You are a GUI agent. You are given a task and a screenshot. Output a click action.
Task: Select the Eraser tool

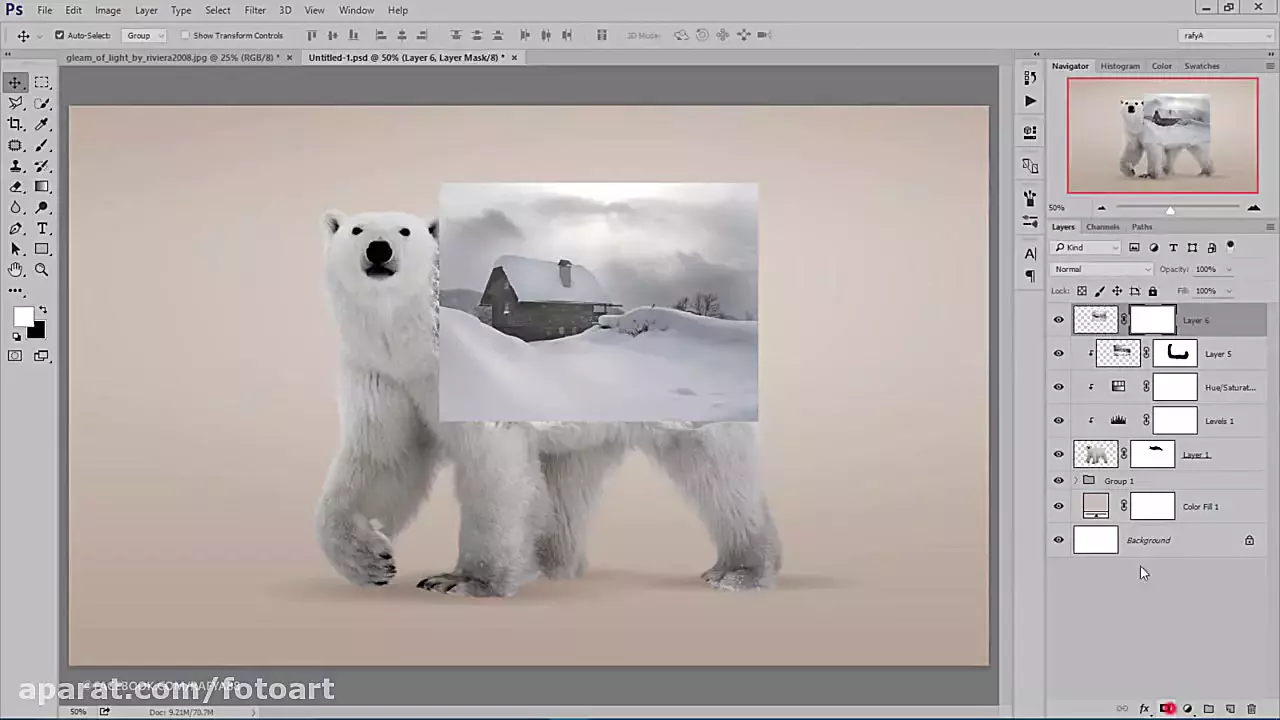point(16,187)
